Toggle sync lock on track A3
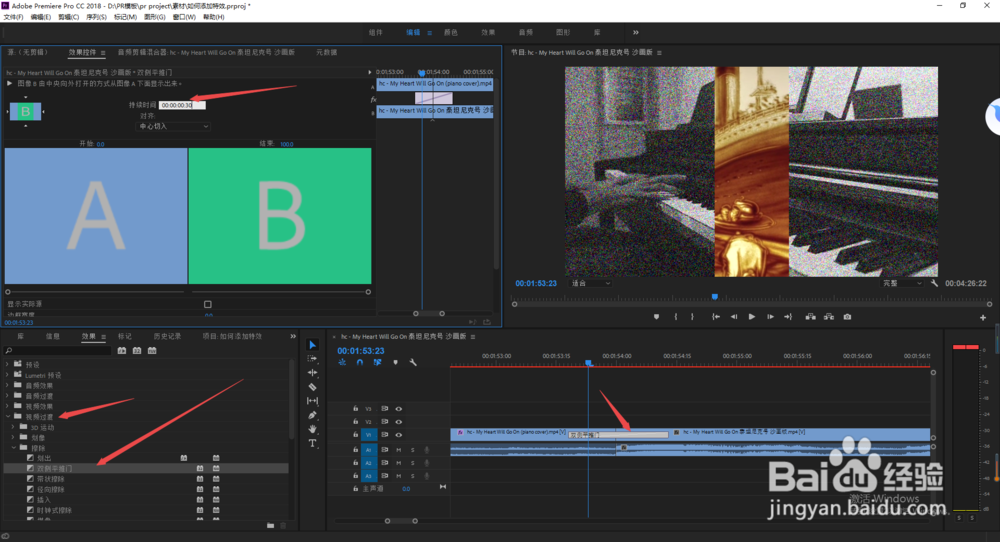Image resolution: width=1000 pixels, height=542 pixels. (x=385, y=476)
